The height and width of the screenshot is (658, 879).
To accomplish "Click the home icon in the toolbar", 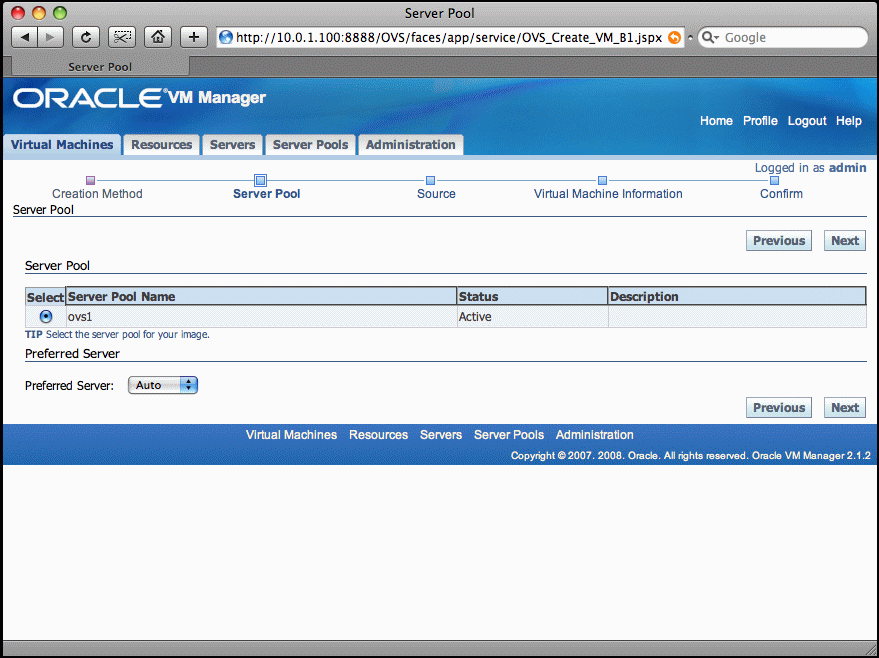I will coord(158,37).
